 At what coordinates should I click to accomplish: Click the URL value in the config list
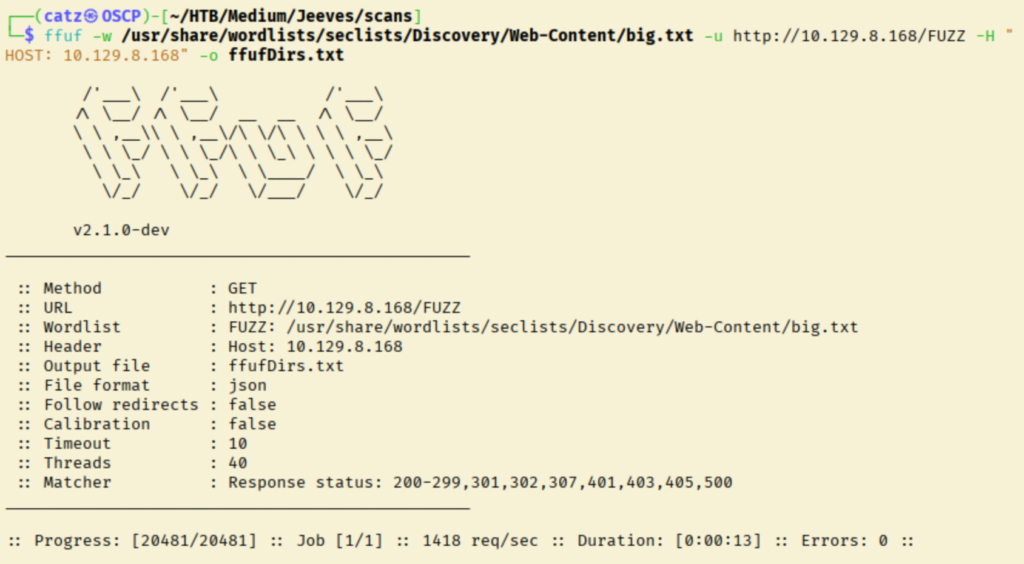point(344,308)
